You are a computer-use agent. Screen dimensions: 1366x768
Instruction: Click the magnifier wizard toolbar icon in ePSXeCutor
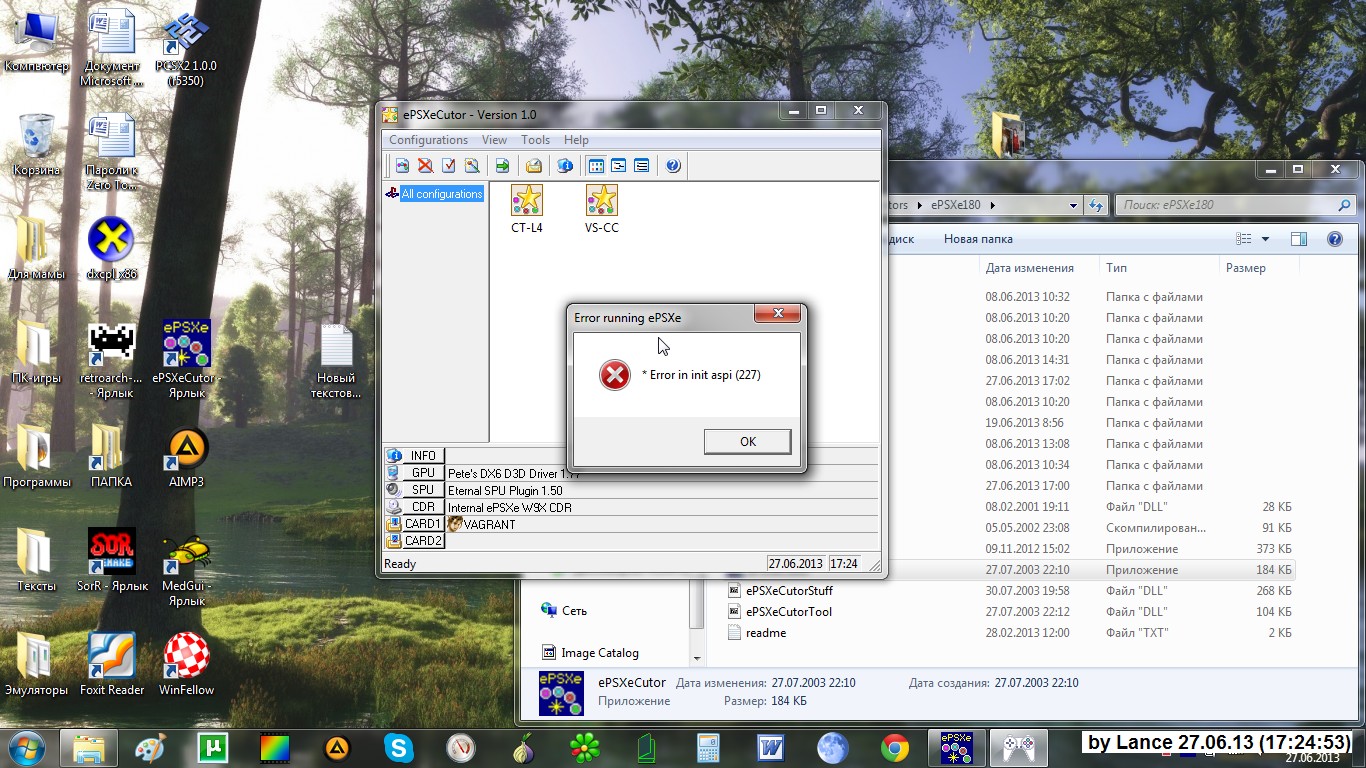point(472,166)
